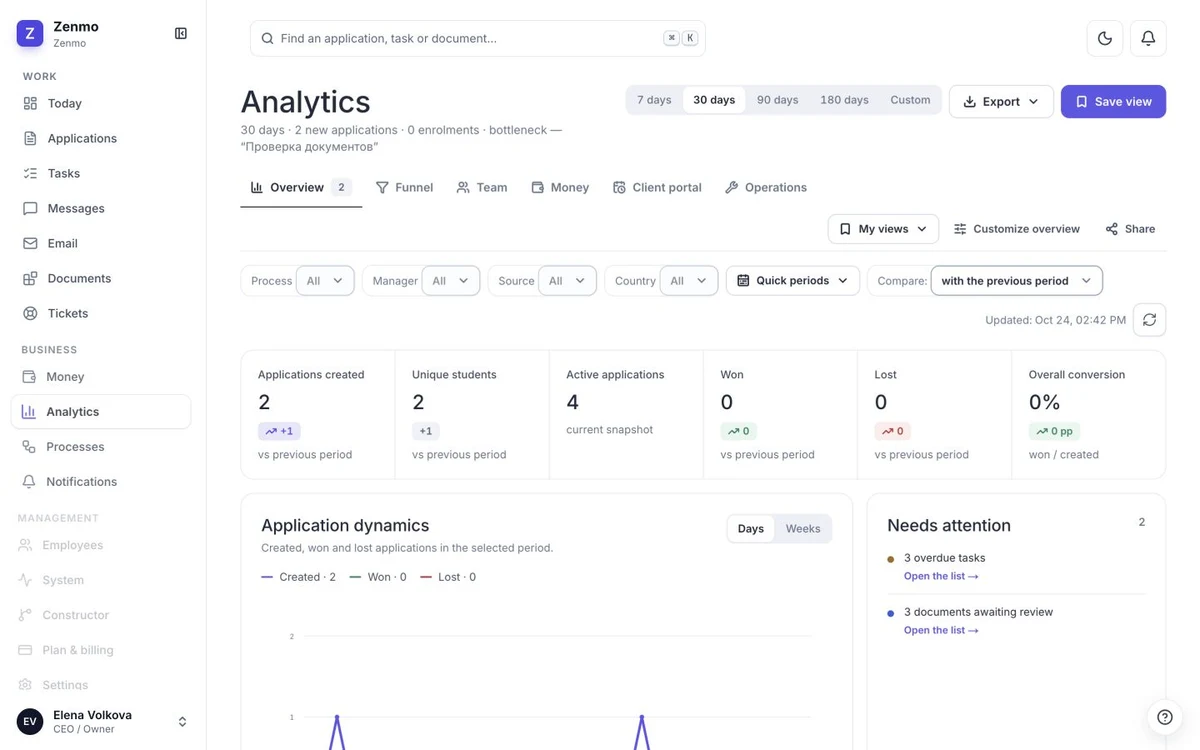The image size is (1200, 750).
Task: Select the 30 days period
Action: 714,100
